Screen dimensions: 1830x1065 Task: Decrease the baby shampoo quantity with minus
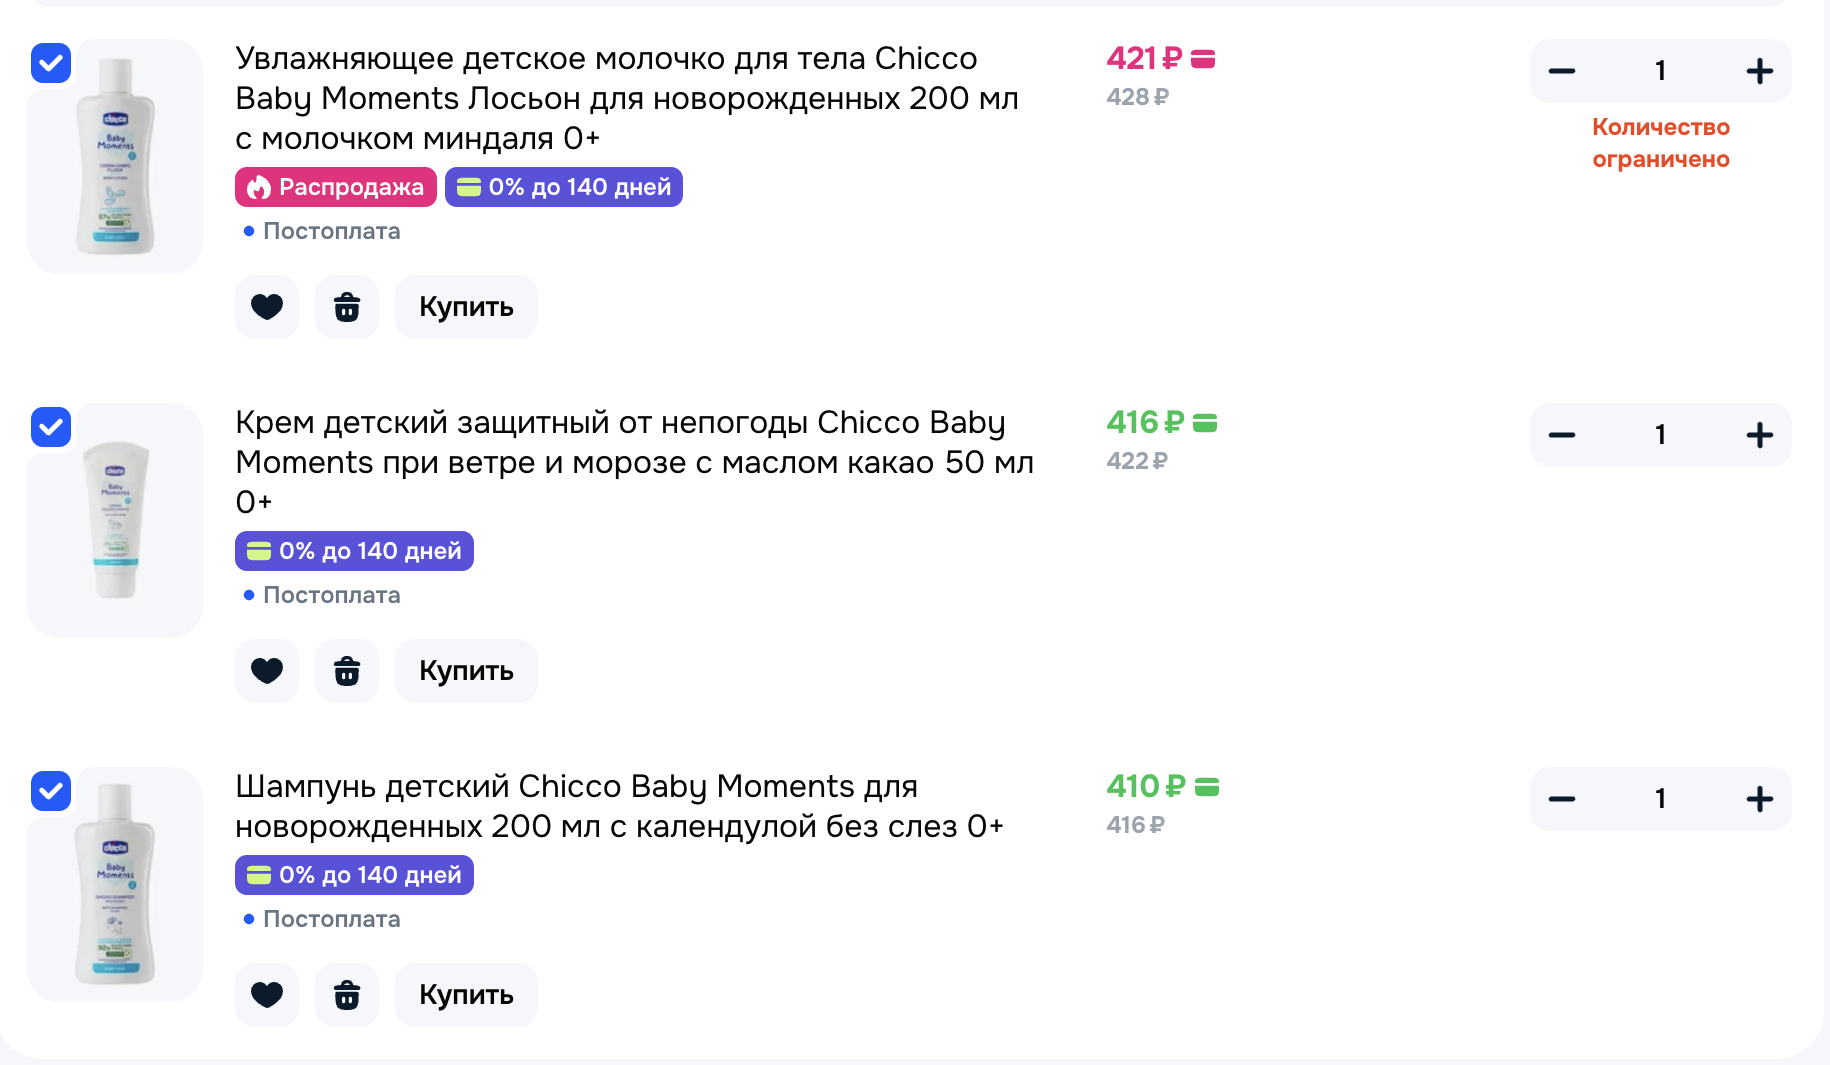point(1562,799)
